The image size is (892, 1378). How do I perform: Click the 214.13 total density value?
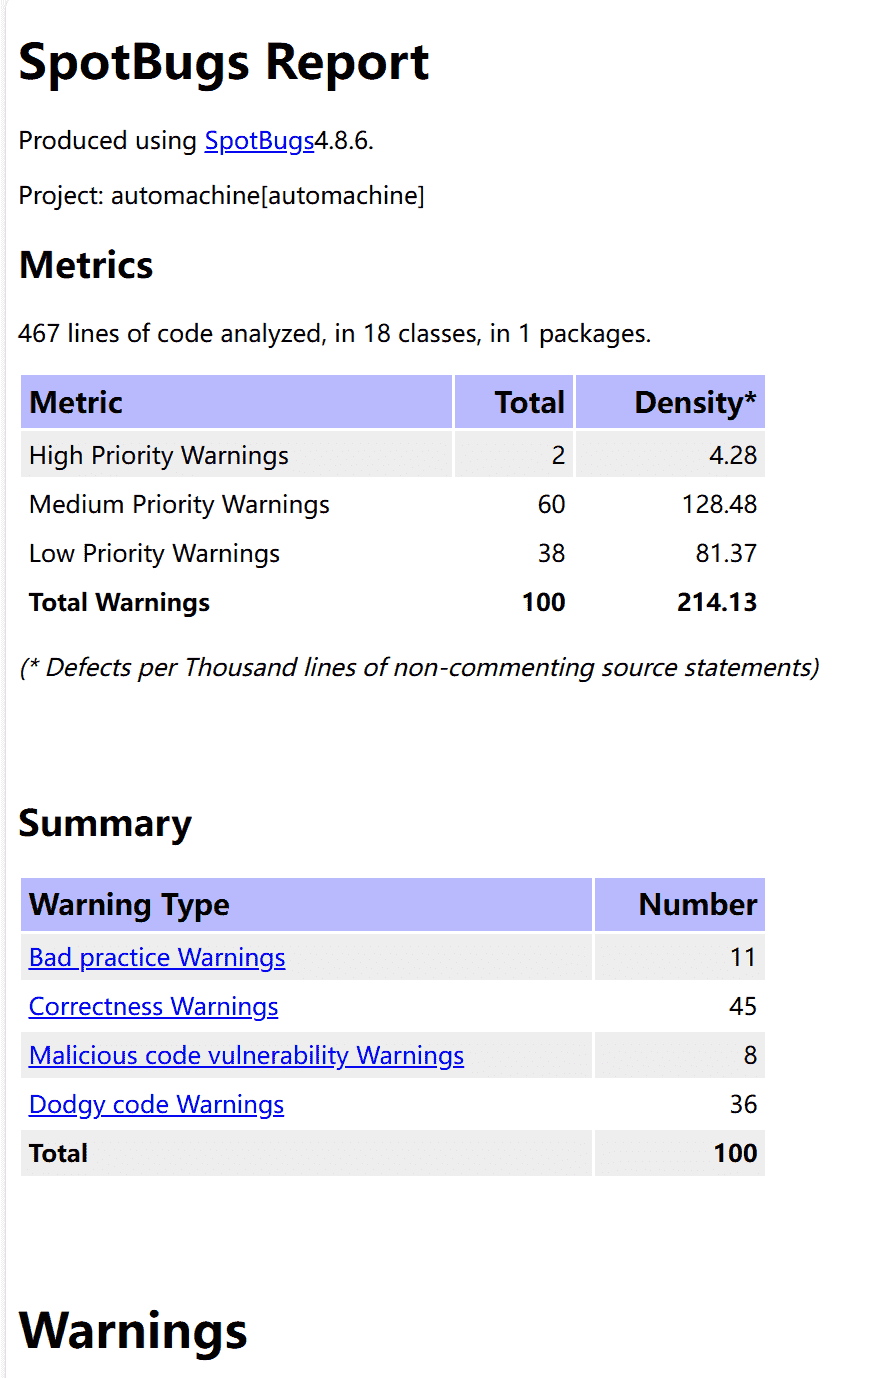point(716,603)
